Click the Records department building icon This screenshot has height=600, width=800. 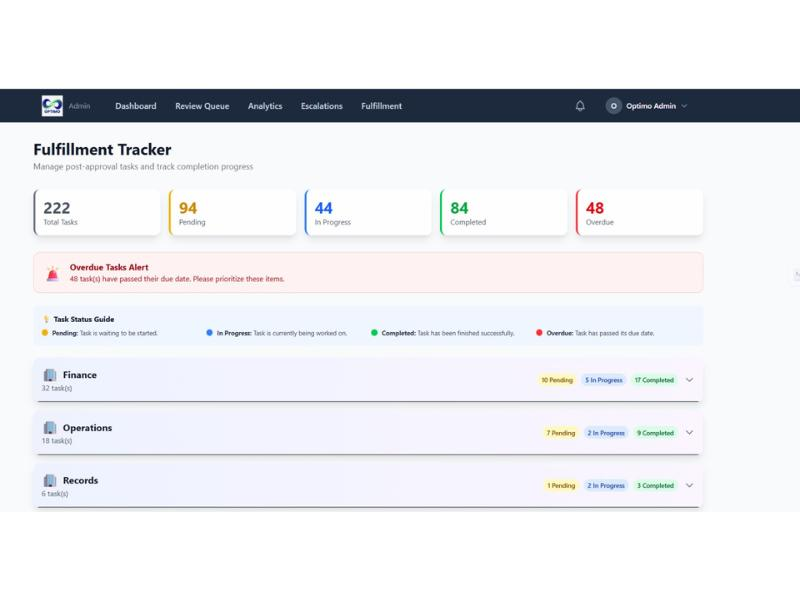pyautogui.click(x=50, y=481)
